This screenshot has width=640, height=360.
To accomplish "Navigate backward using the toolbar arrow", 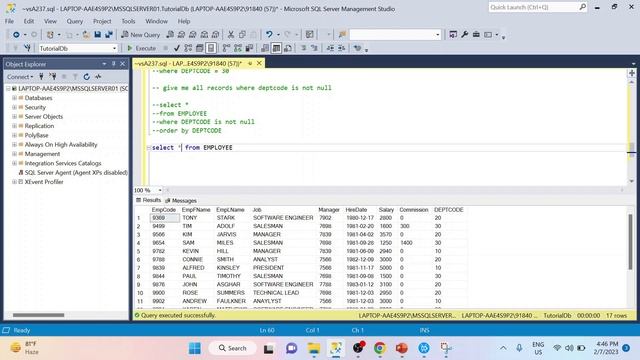I will (16, 35).
